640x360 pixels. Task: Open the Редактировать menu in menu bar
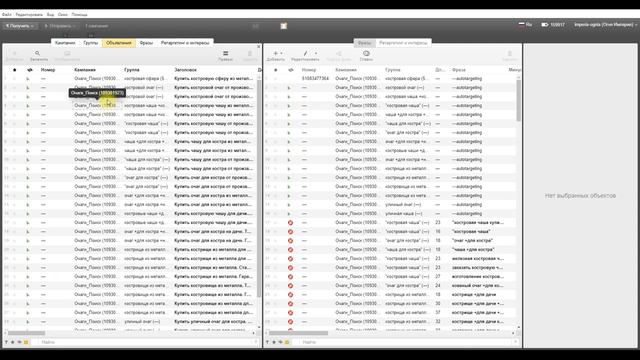(29, 14)
